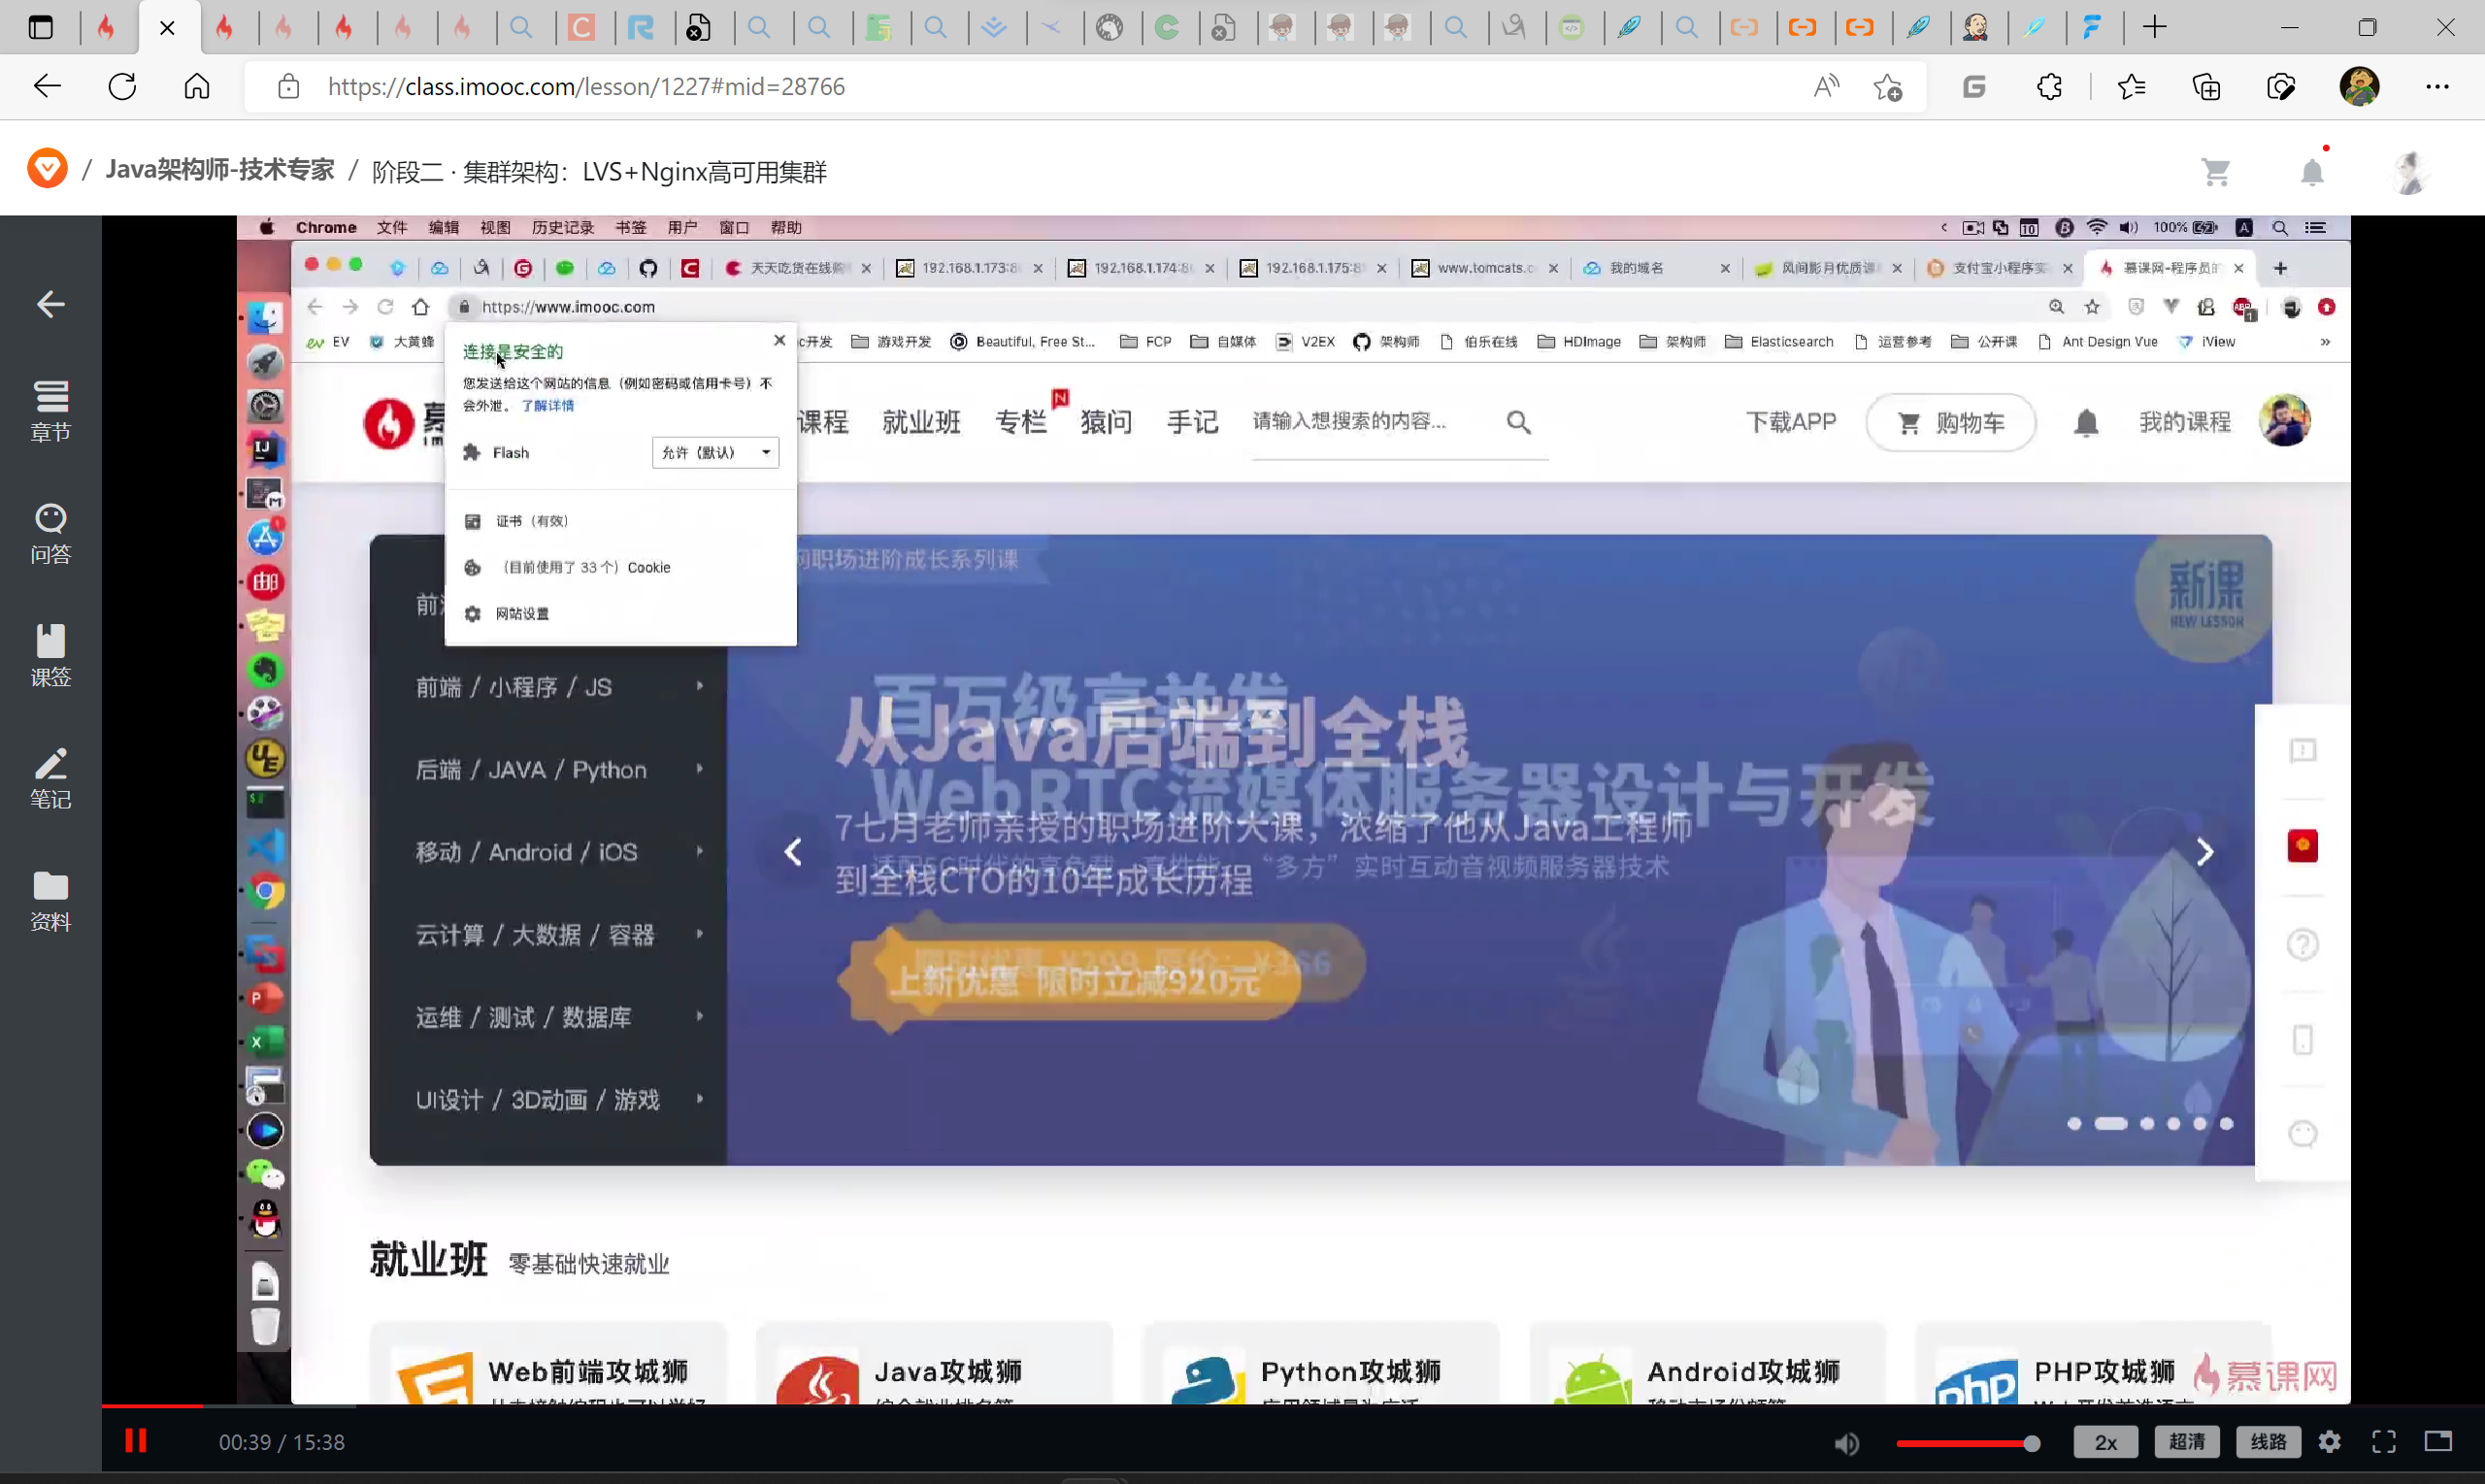Open the Java架构师-技术专家 breadcrumb link

[219, 170]
